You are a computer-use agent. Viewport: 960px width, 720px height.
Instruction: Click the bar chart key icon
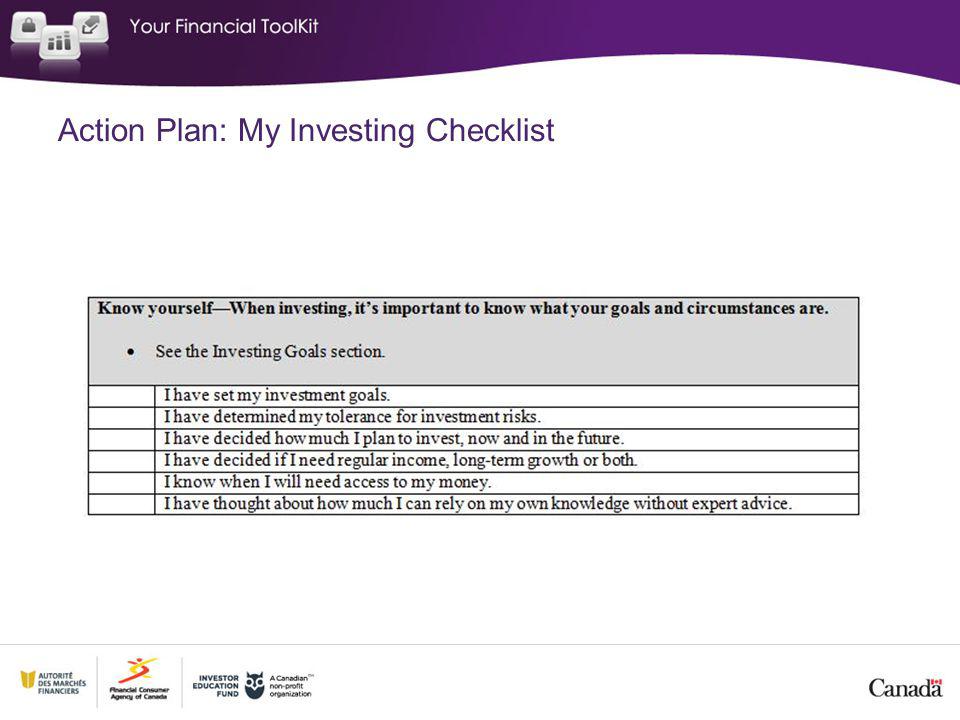59,42
